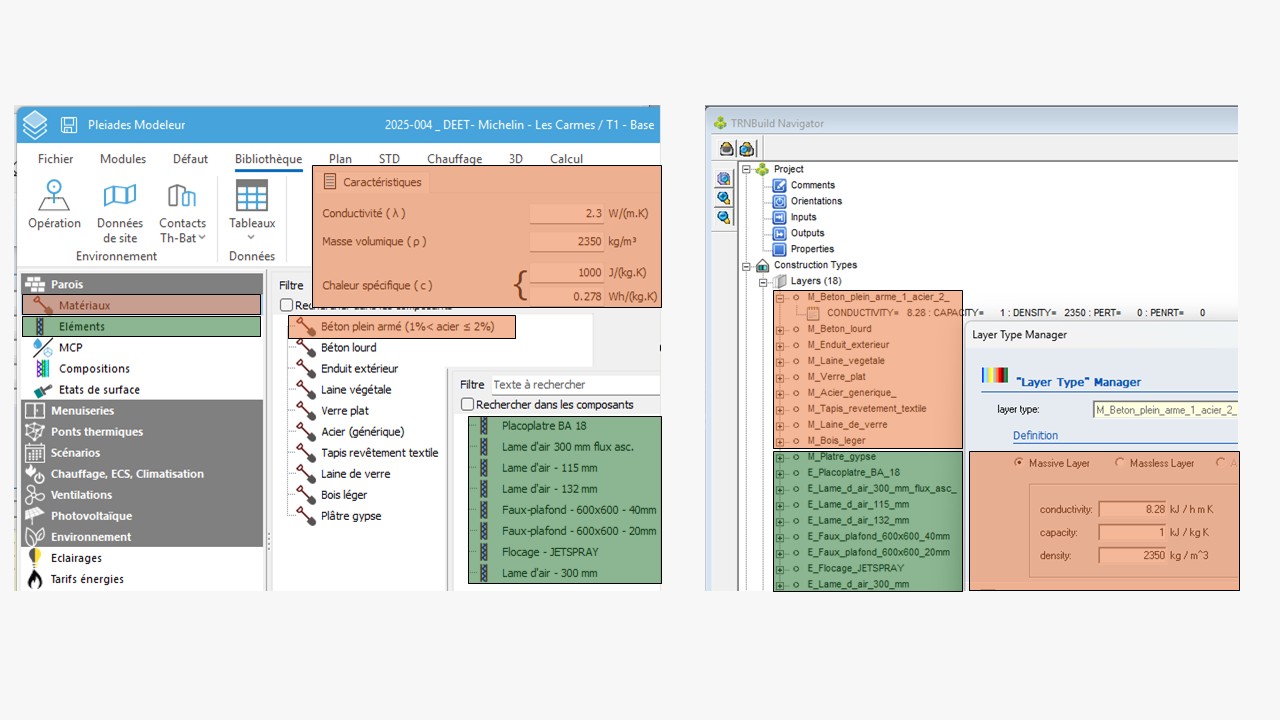Open the Eclairages lightbulb entry

[x=35, y=558]
